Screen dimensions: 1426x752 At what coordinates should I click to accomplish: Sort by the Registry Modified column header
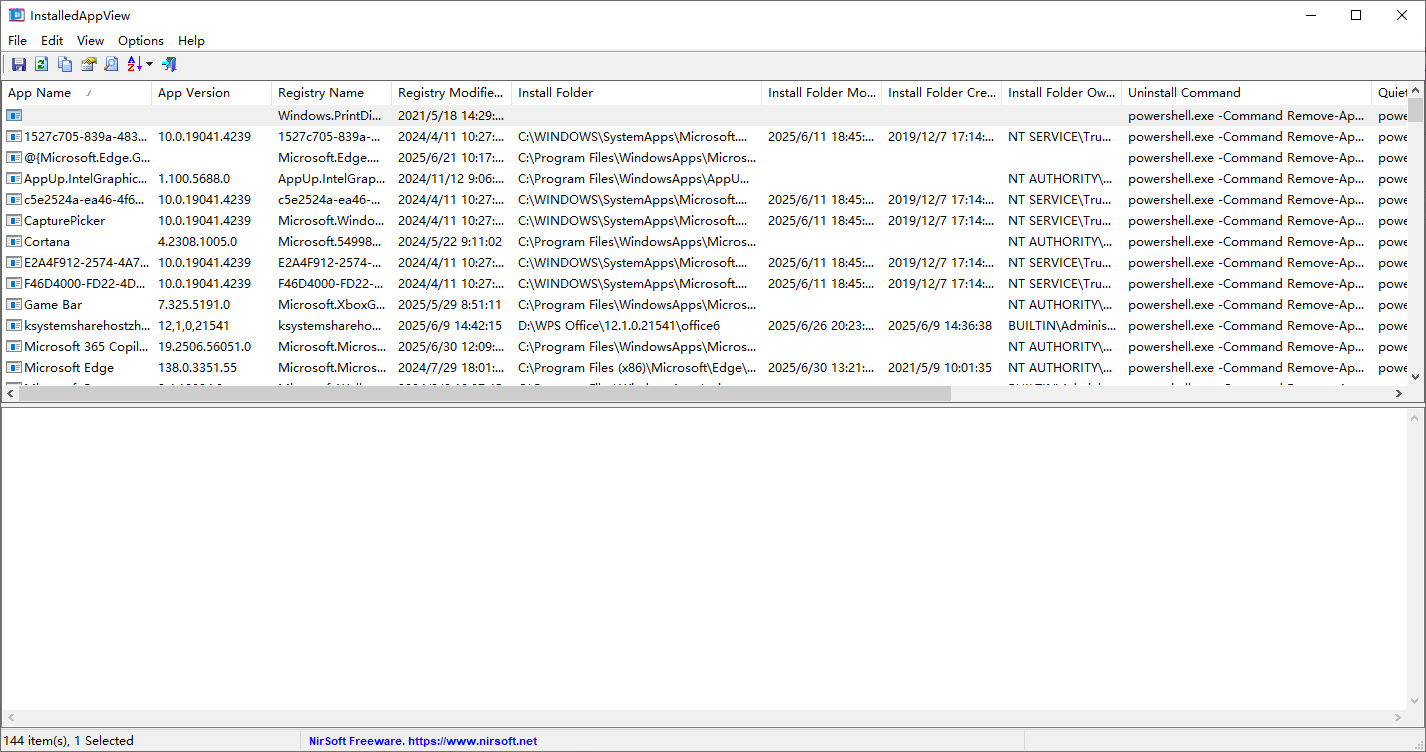451,93
